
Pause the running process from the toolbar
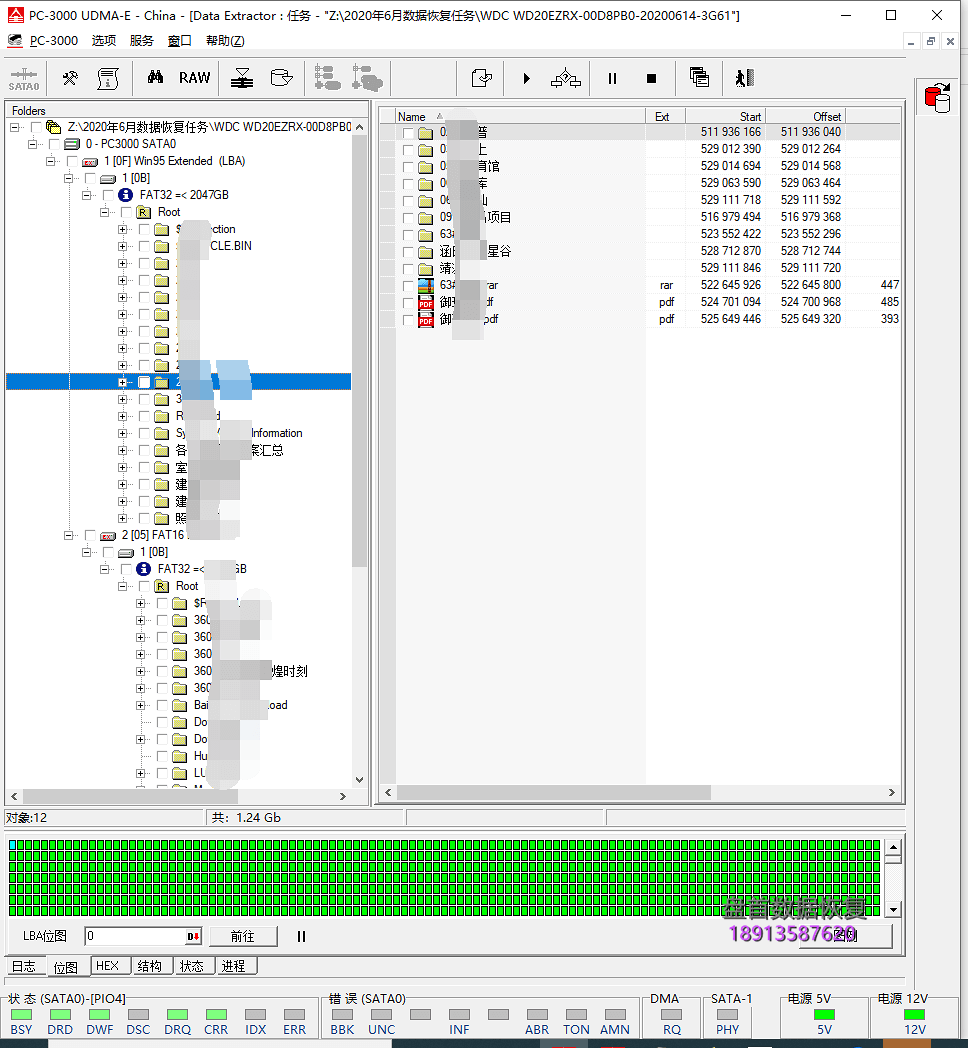click(x=612, y=79)
